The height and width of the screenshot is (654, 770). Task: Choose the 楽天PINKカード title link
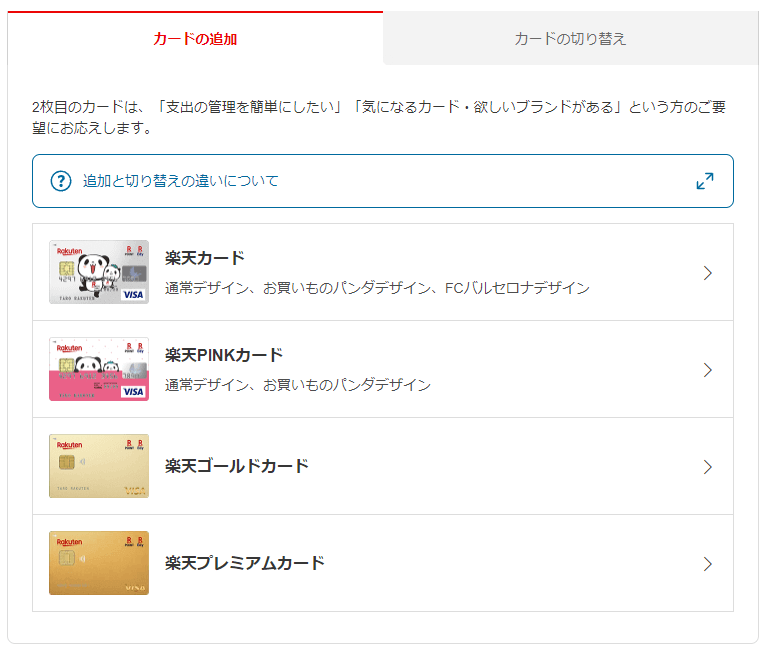click(224, 355)
